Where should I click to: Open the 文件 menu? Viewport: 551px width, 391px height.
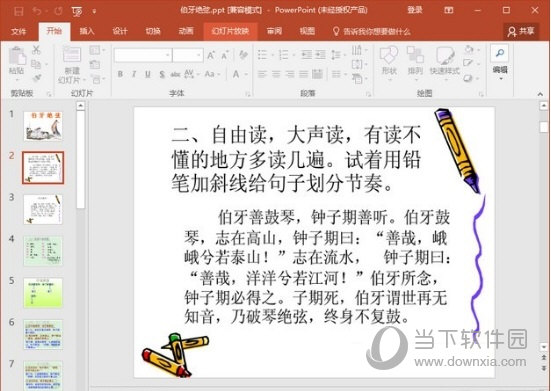pos(19,32)
